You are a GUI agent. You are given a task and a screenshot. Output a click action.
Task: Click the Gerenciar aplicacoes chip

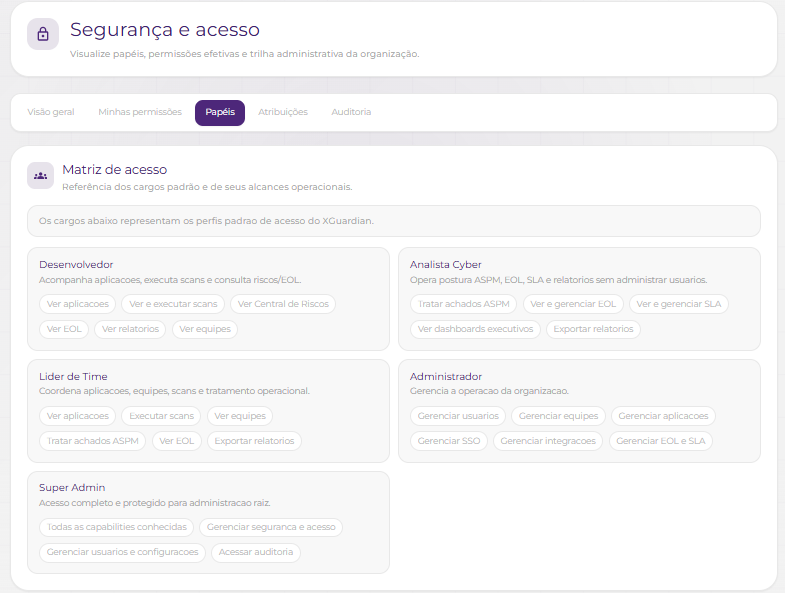pyautogui.click(x=663, y=416)
